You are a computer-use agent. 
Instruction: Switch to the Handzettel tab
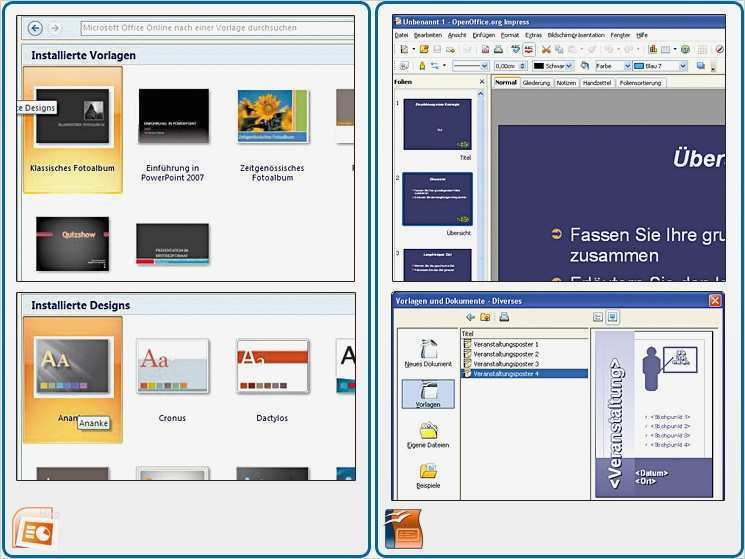597,83
